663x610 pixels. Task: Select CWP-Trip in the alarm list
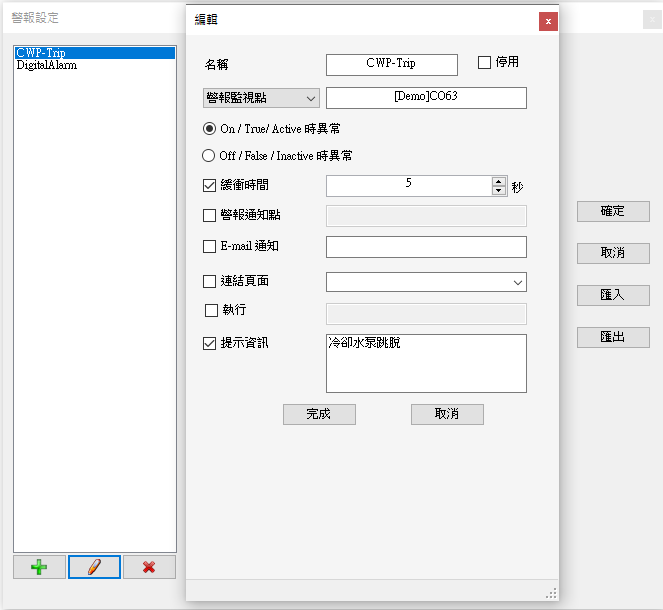coord(41,53)
